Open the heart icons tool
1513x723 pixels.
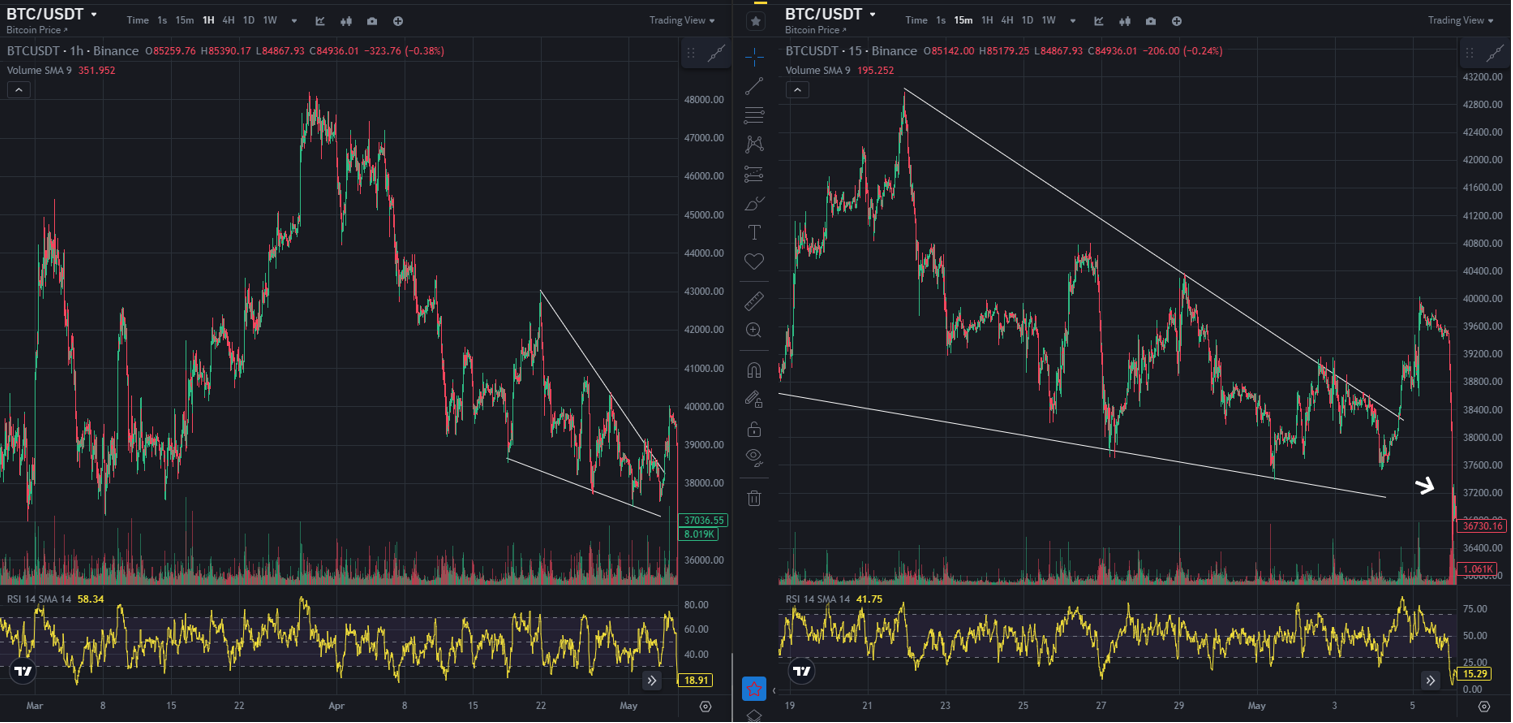click(x=754, y=261)
